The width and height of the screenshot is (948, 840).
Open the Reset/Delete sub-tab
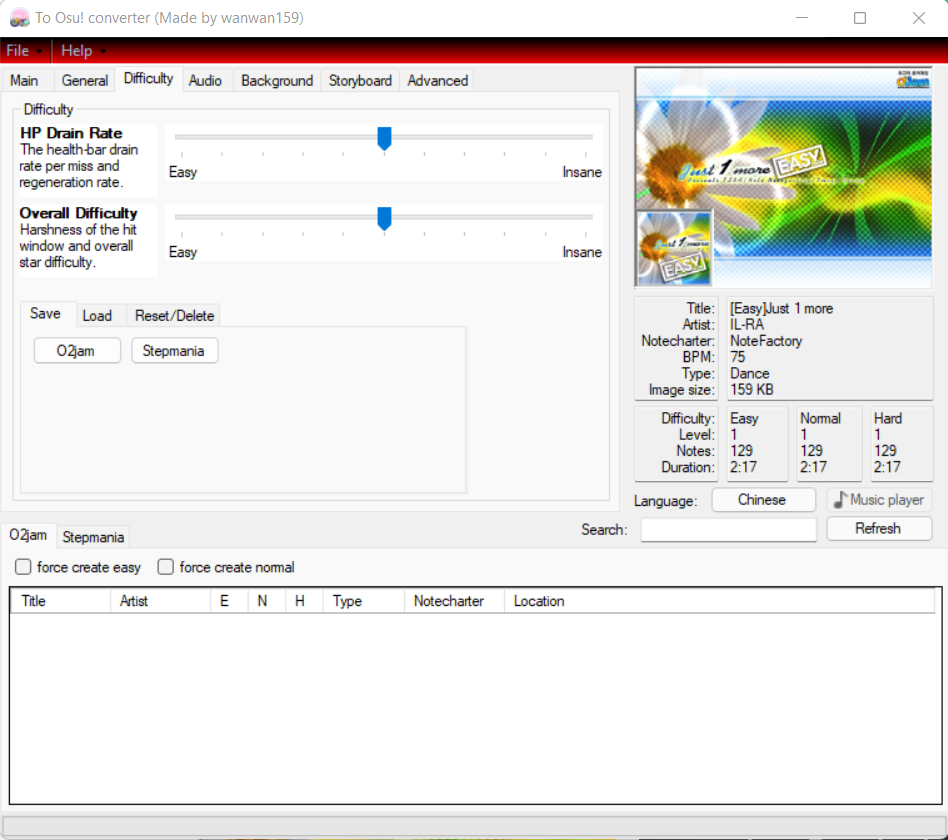[175, 316]
